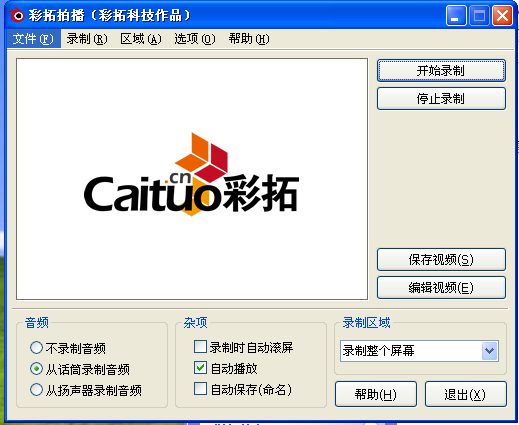Minimize the 彩拓拍播 window
This screenshot has width=519, height=425.
click(456, 15)
